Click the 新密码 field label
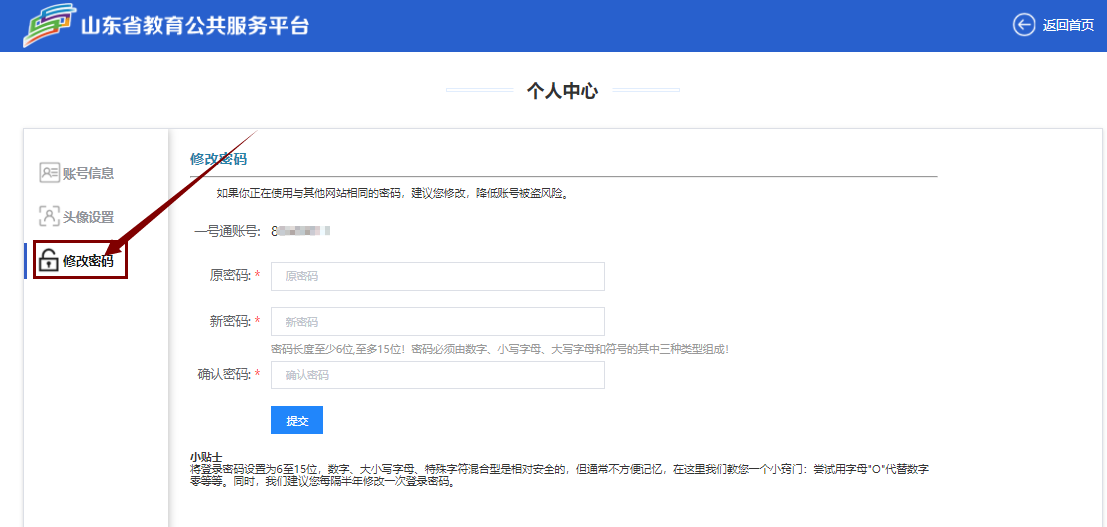1107x527 pixels. pos(230,321)
